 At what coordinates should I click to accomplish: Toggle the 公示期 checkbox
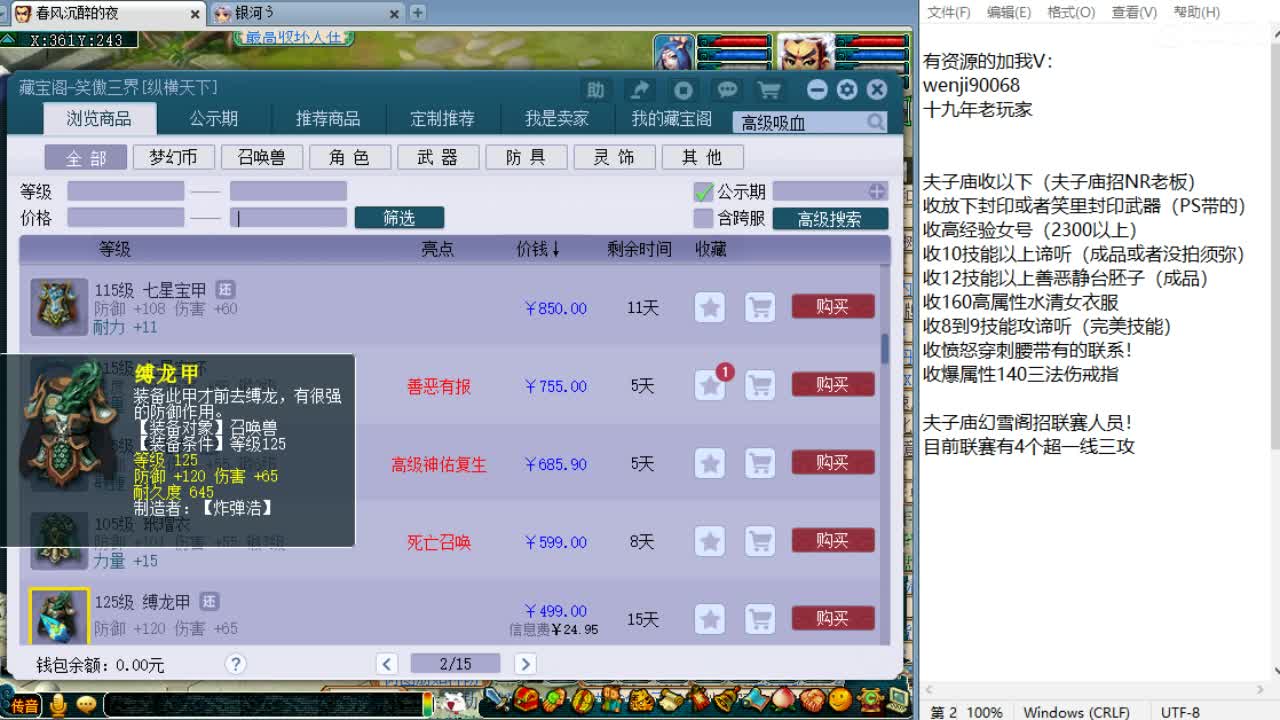(x=704, y=191)
